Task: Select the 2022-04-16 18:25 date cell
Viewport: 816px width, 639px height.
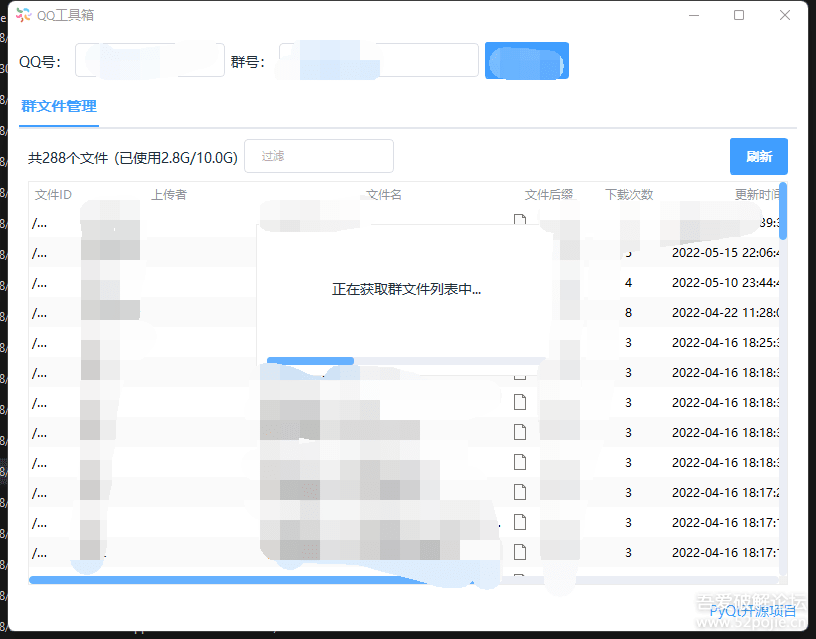Action: (x=725, y=343)
